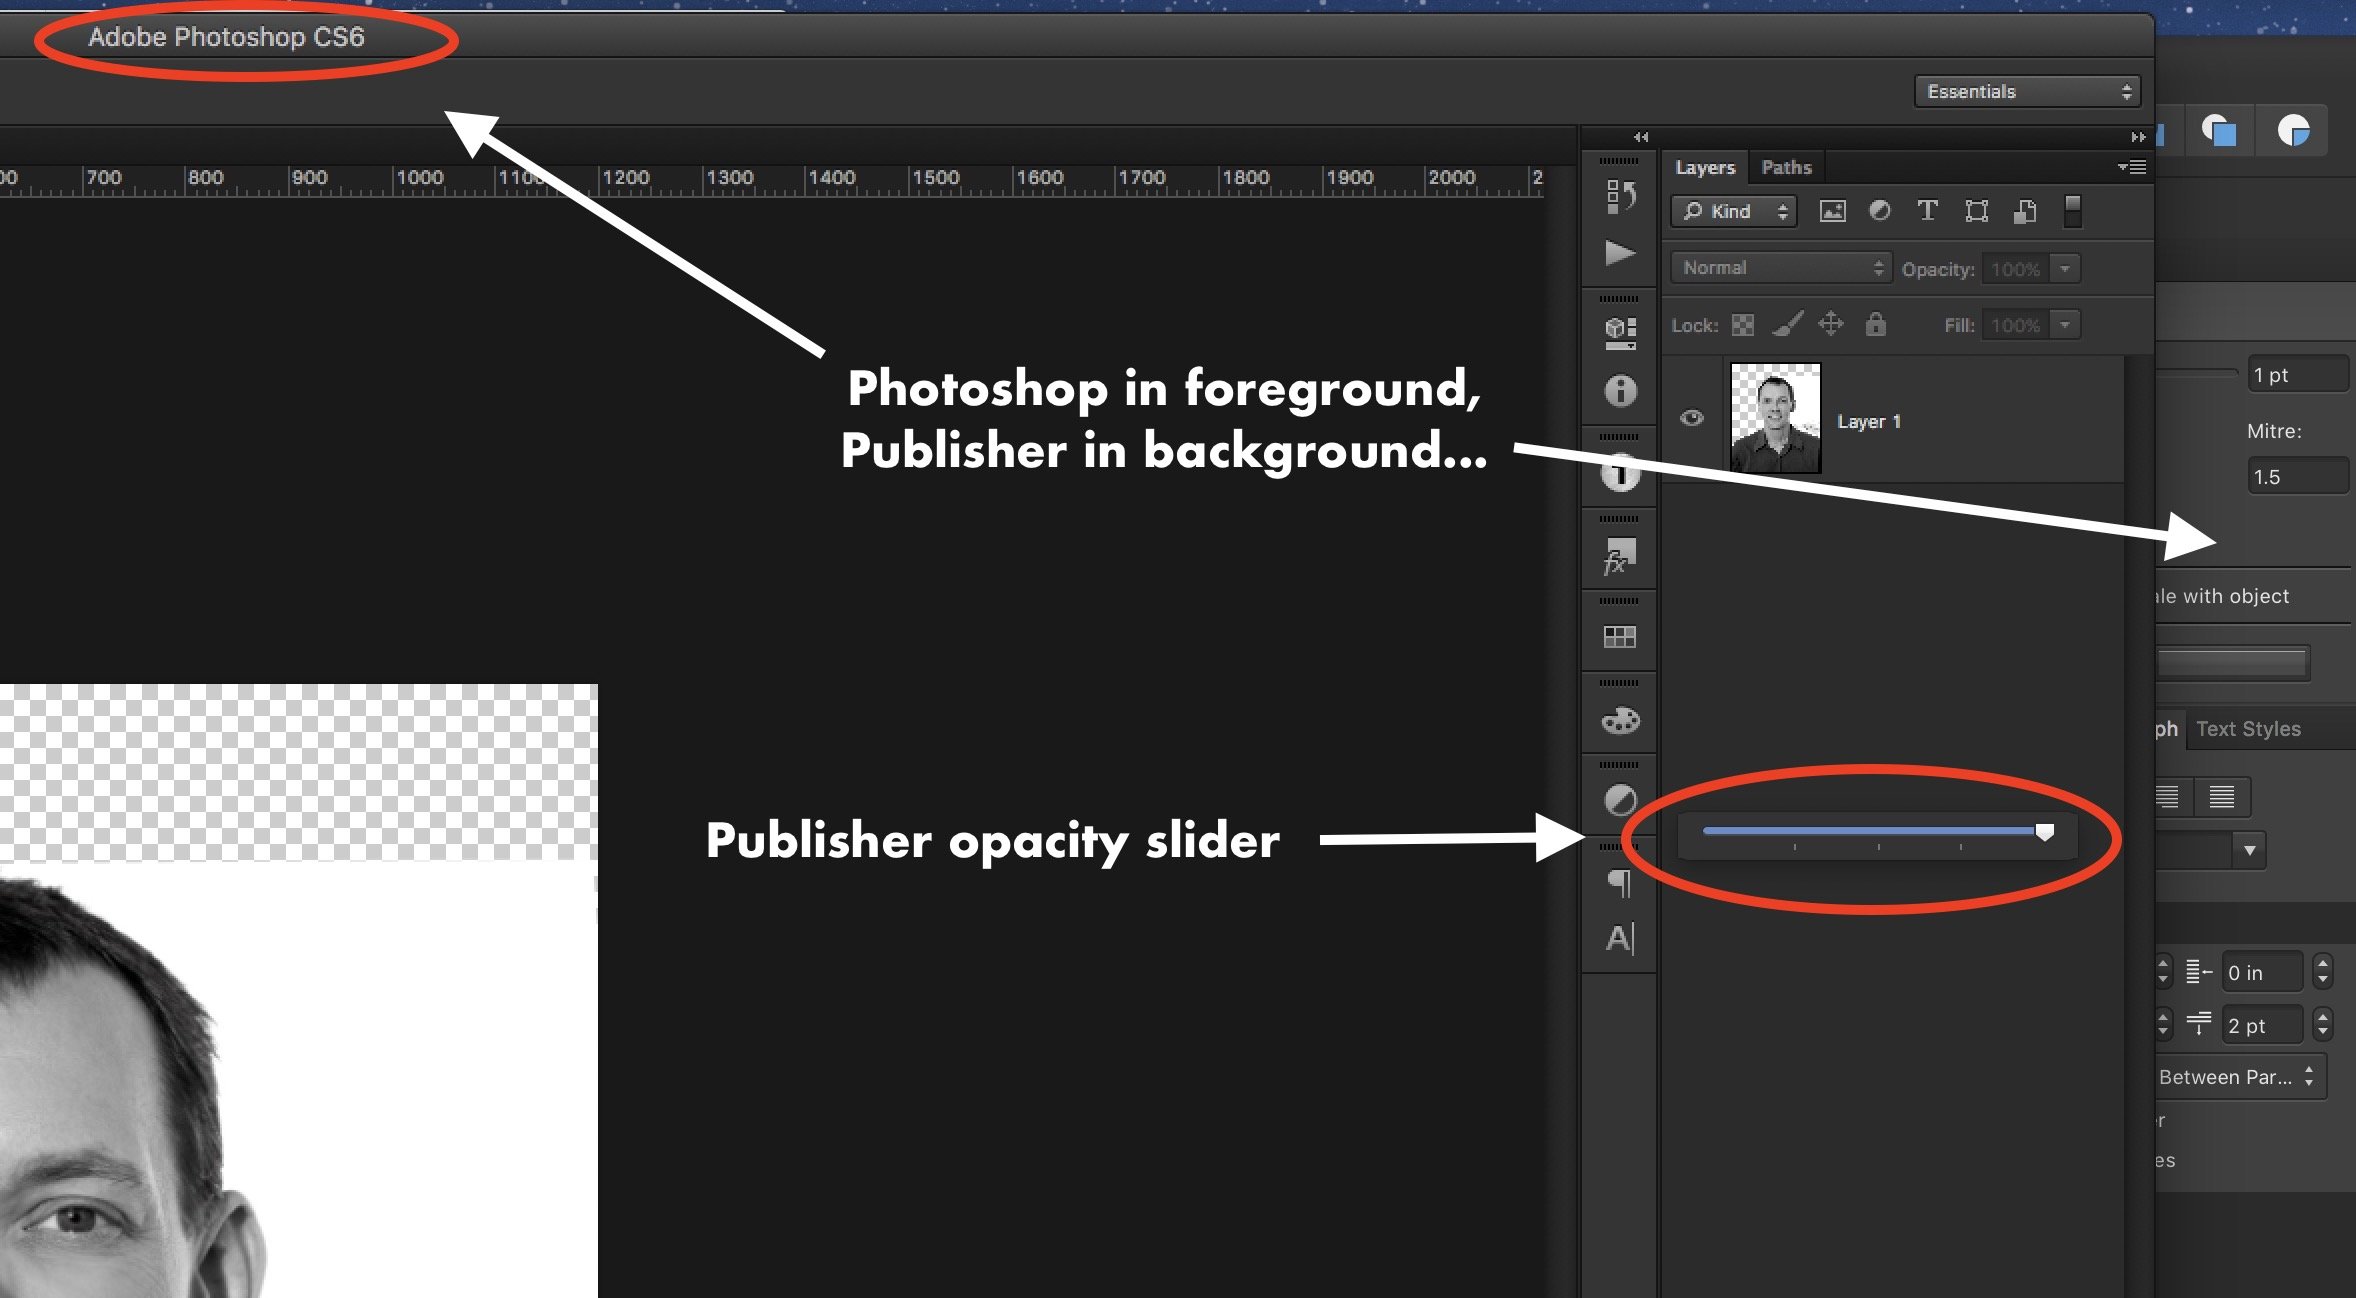Viewport: 2356px width, 1298px height.
Task: Click Publisher's white-circle boolean shape icon
Action: [2294, 131]
